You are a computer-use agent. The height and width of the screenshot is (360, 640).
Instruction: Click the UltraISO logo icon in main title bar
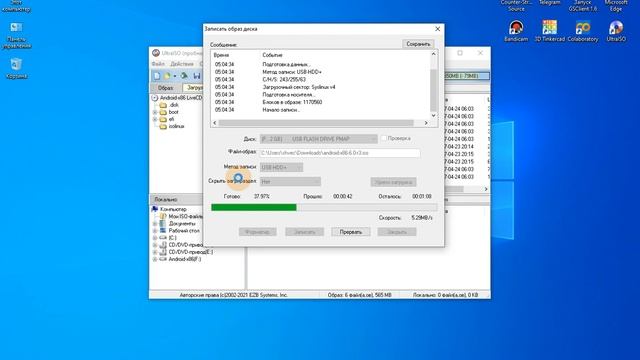tap(156, 53)
